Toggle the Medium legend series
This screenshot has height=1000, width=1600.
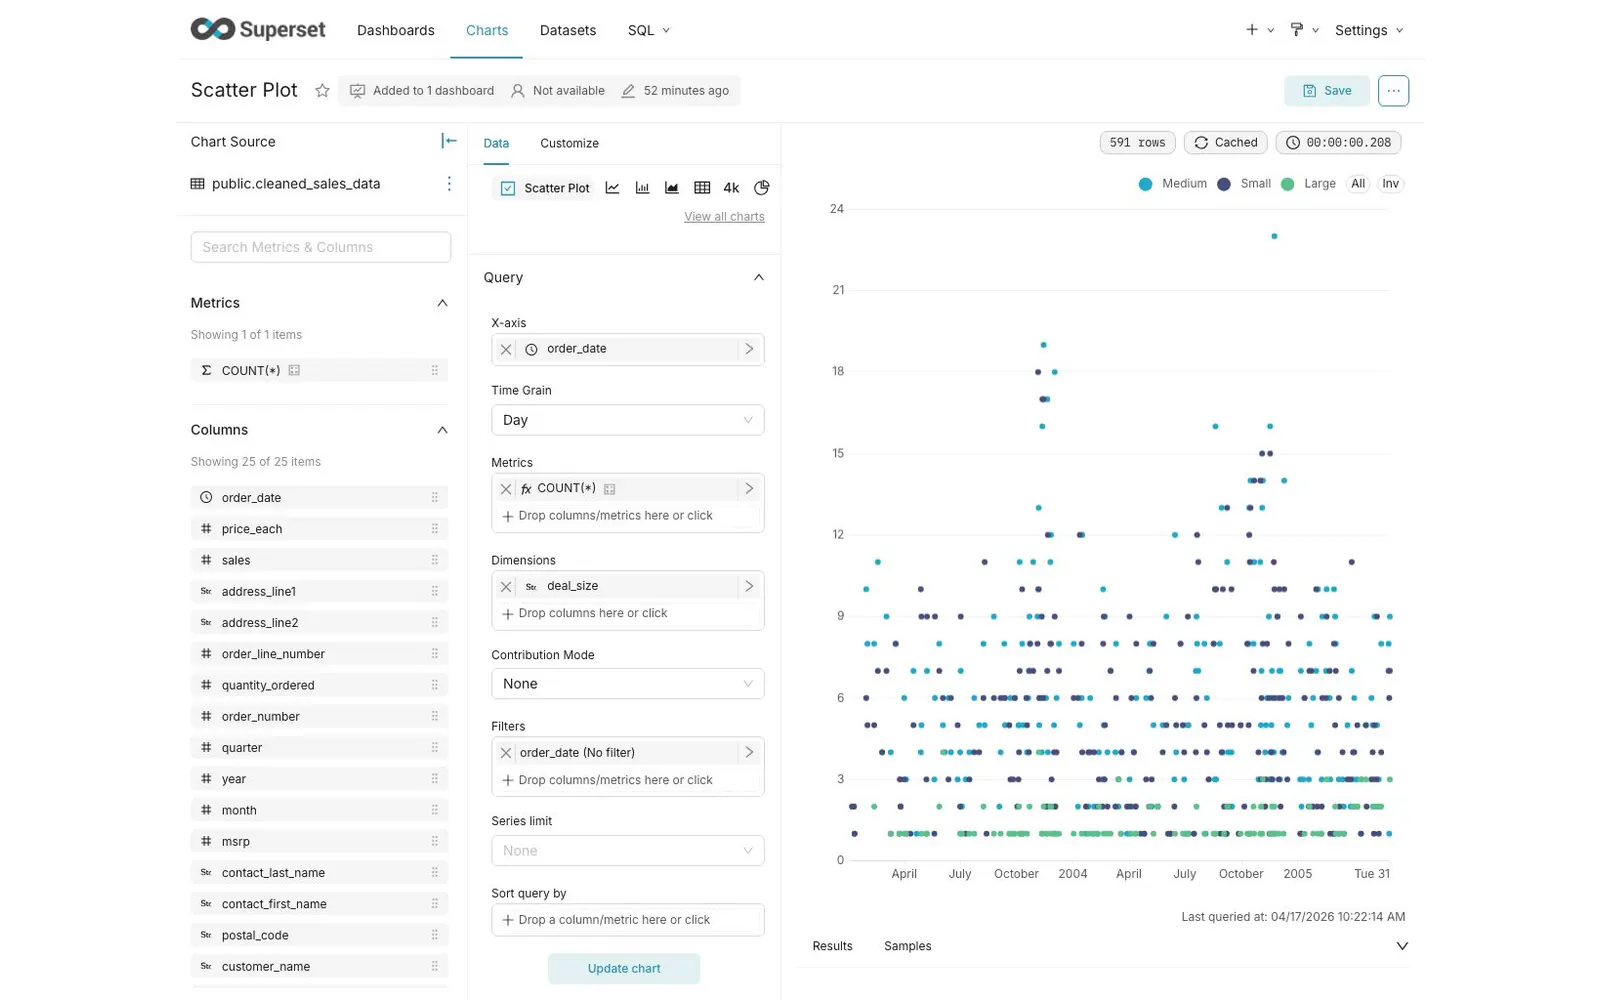1173,184
